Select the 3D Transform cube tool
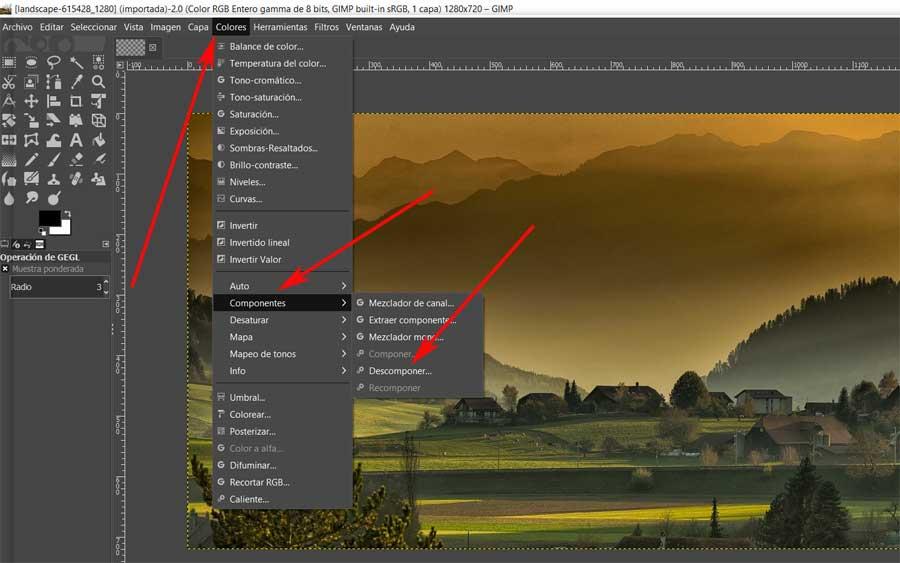This screenshot has width=900, height=563. coord(98,121)
